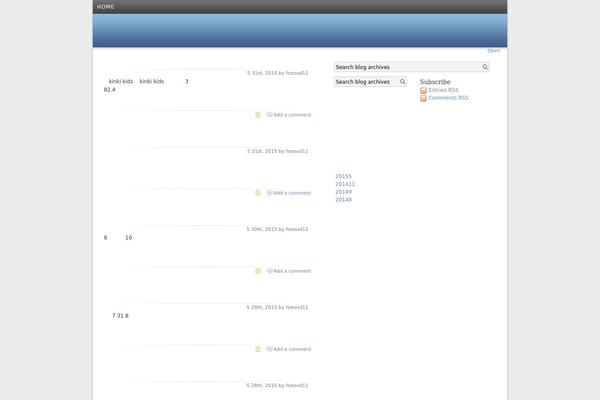This screenshot has width=600, height=400.
Task: Click the '7.31 8' text in the post body
Action: click(120, 316)
